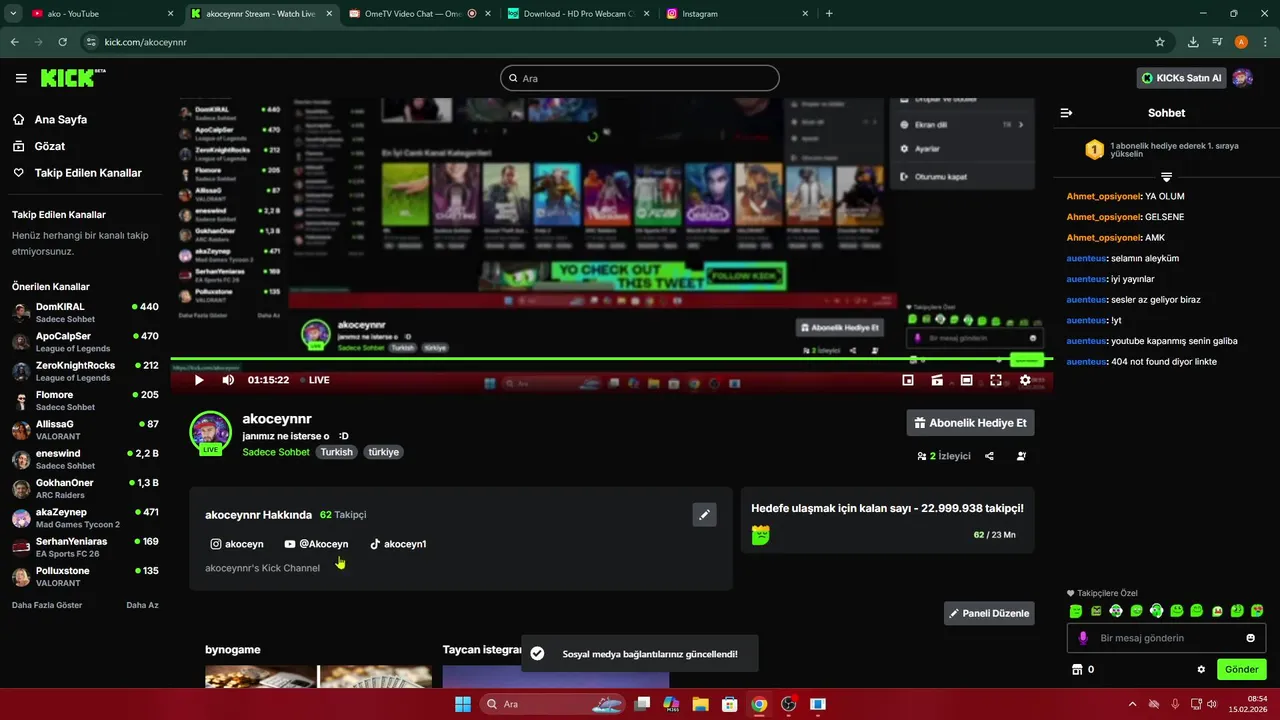Play or pause the stream video
Screen dimensions: 1280x720
click(199, 380)
